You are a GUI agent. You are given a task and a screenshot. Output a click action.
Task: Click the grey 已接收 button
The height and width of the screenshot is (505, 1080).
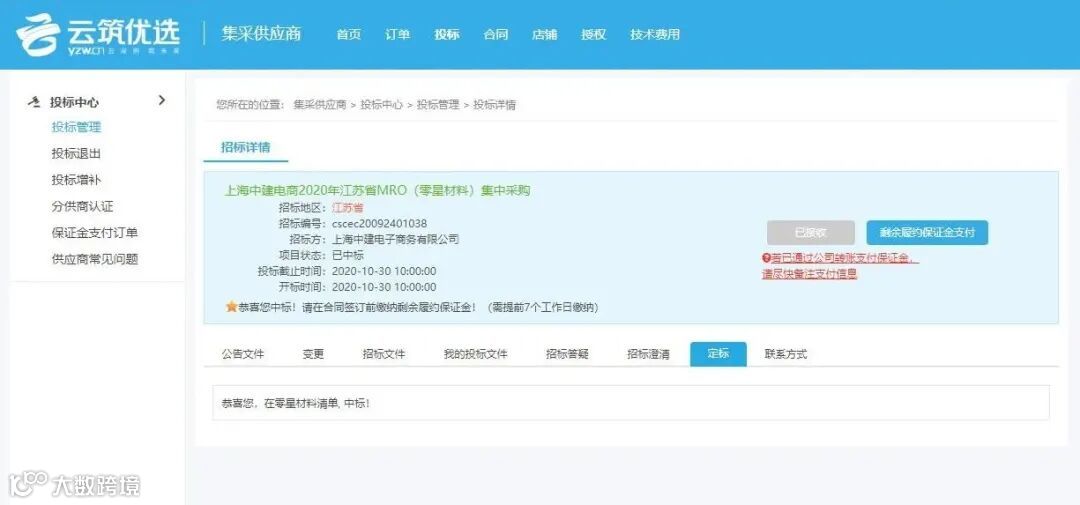[x=811, y=233]
